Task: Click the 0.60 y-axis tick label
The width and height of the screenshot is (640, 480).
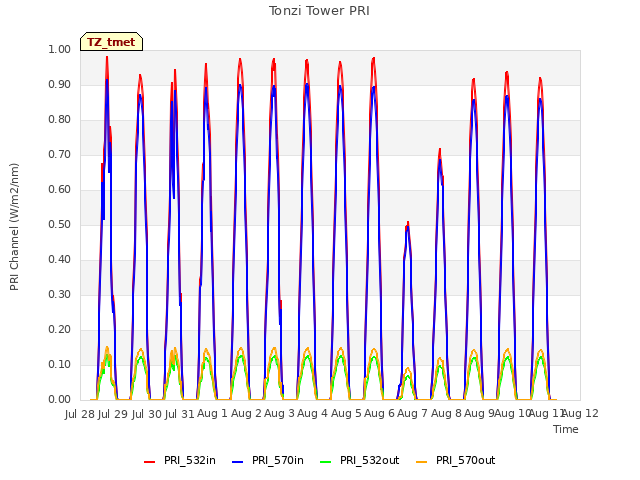Action: pyautogui.click(x=60, y=189)
